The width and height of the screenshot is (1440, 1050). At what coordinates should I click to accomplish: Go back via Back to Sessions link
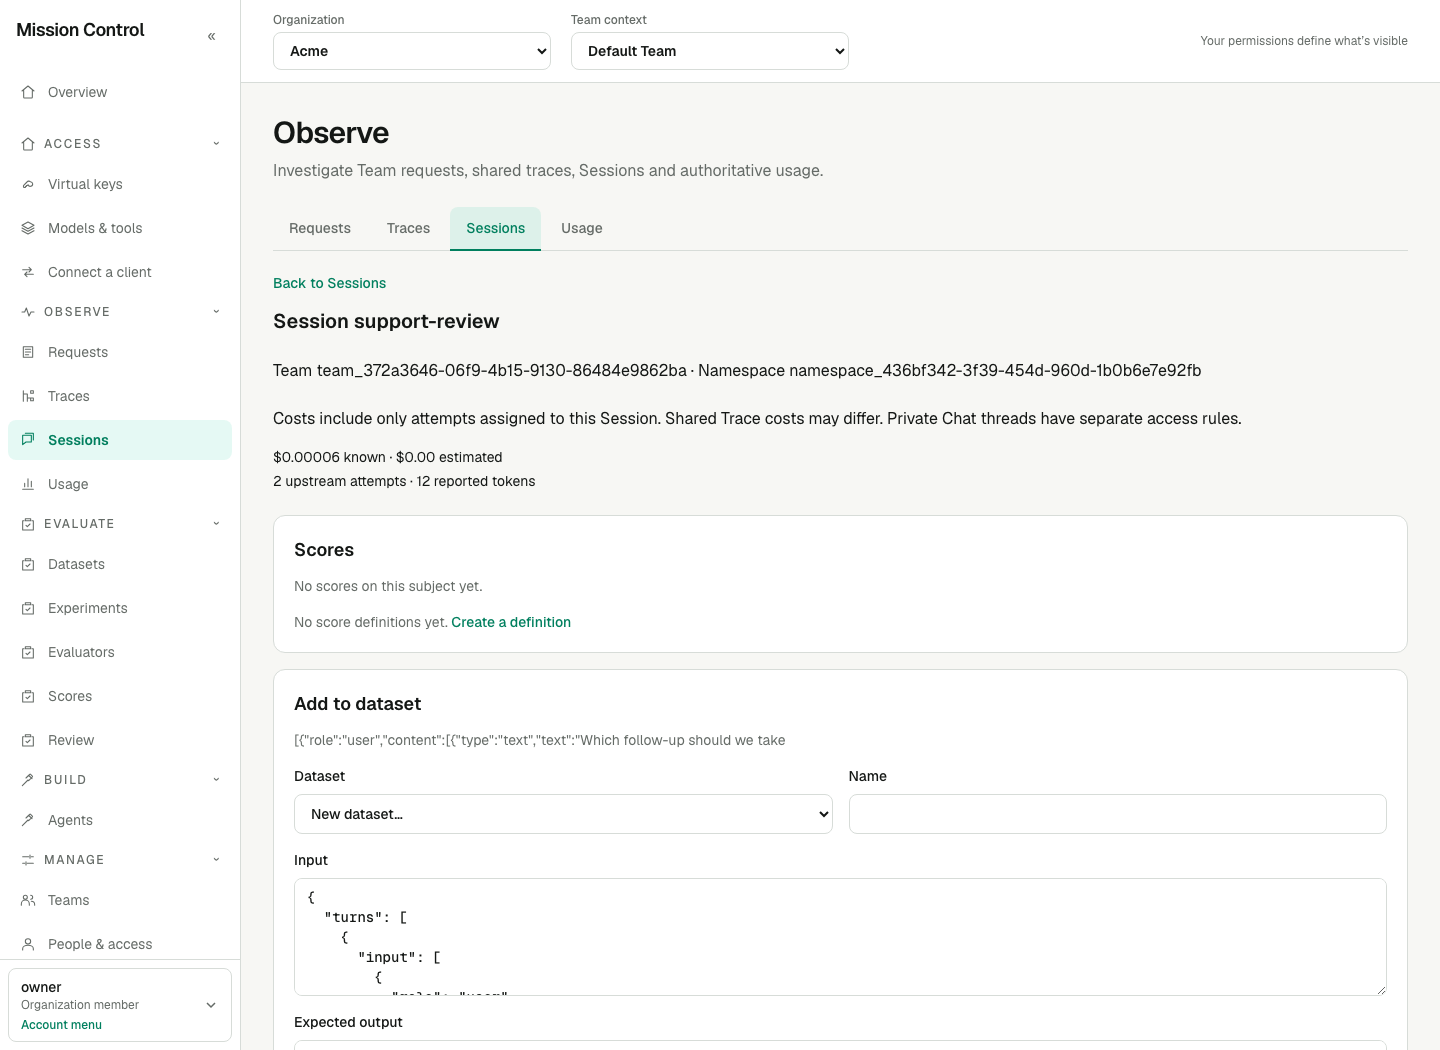329,283
